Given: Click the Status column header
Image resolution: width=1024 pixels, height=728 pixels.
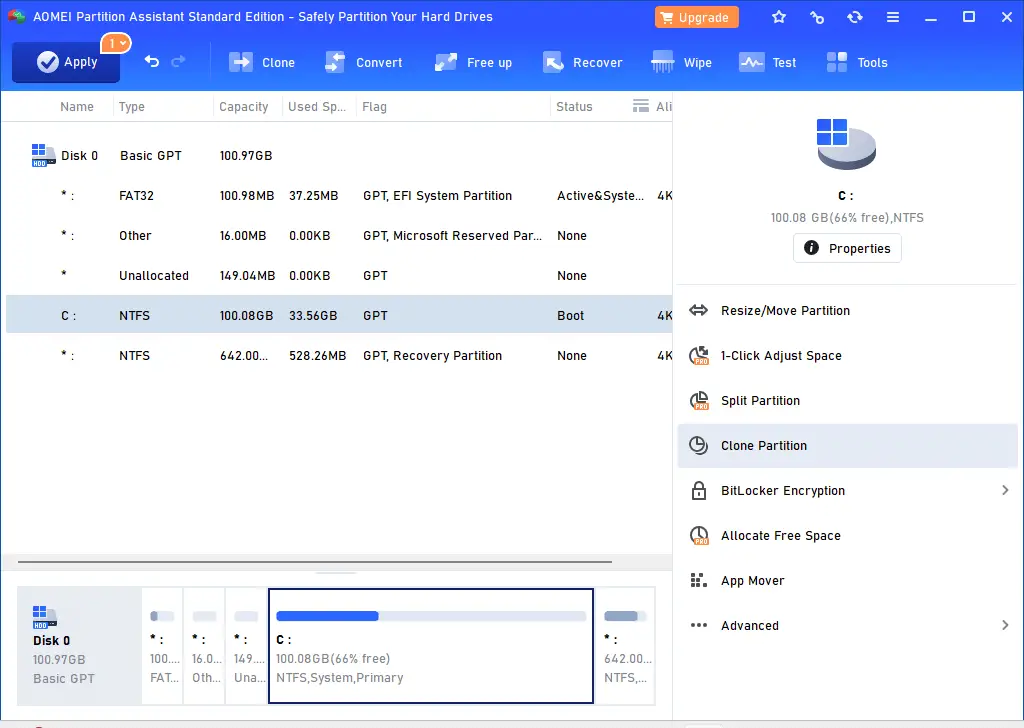Looking at the screenshot, I should click(x=574, y=106).
